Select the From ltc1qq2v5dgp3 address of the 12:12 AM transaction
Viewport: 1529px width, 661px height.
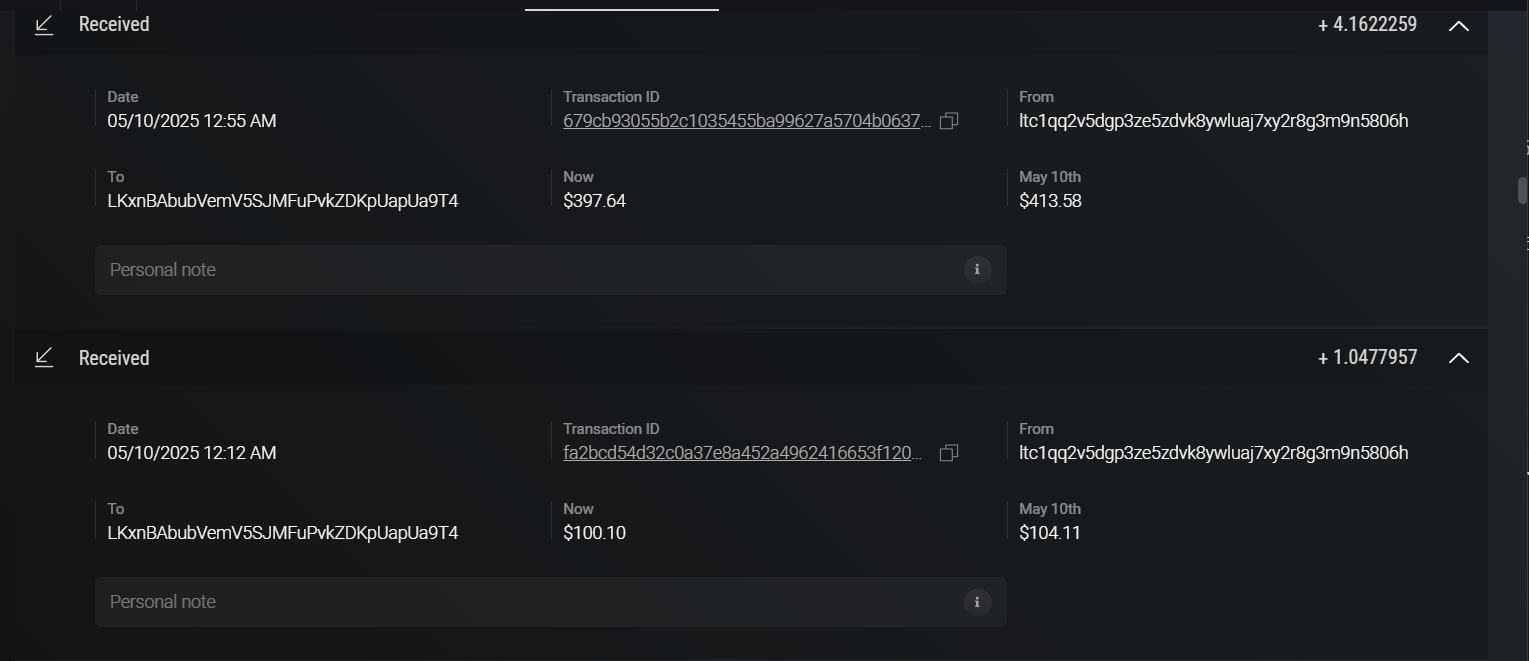coord(1213,453)
